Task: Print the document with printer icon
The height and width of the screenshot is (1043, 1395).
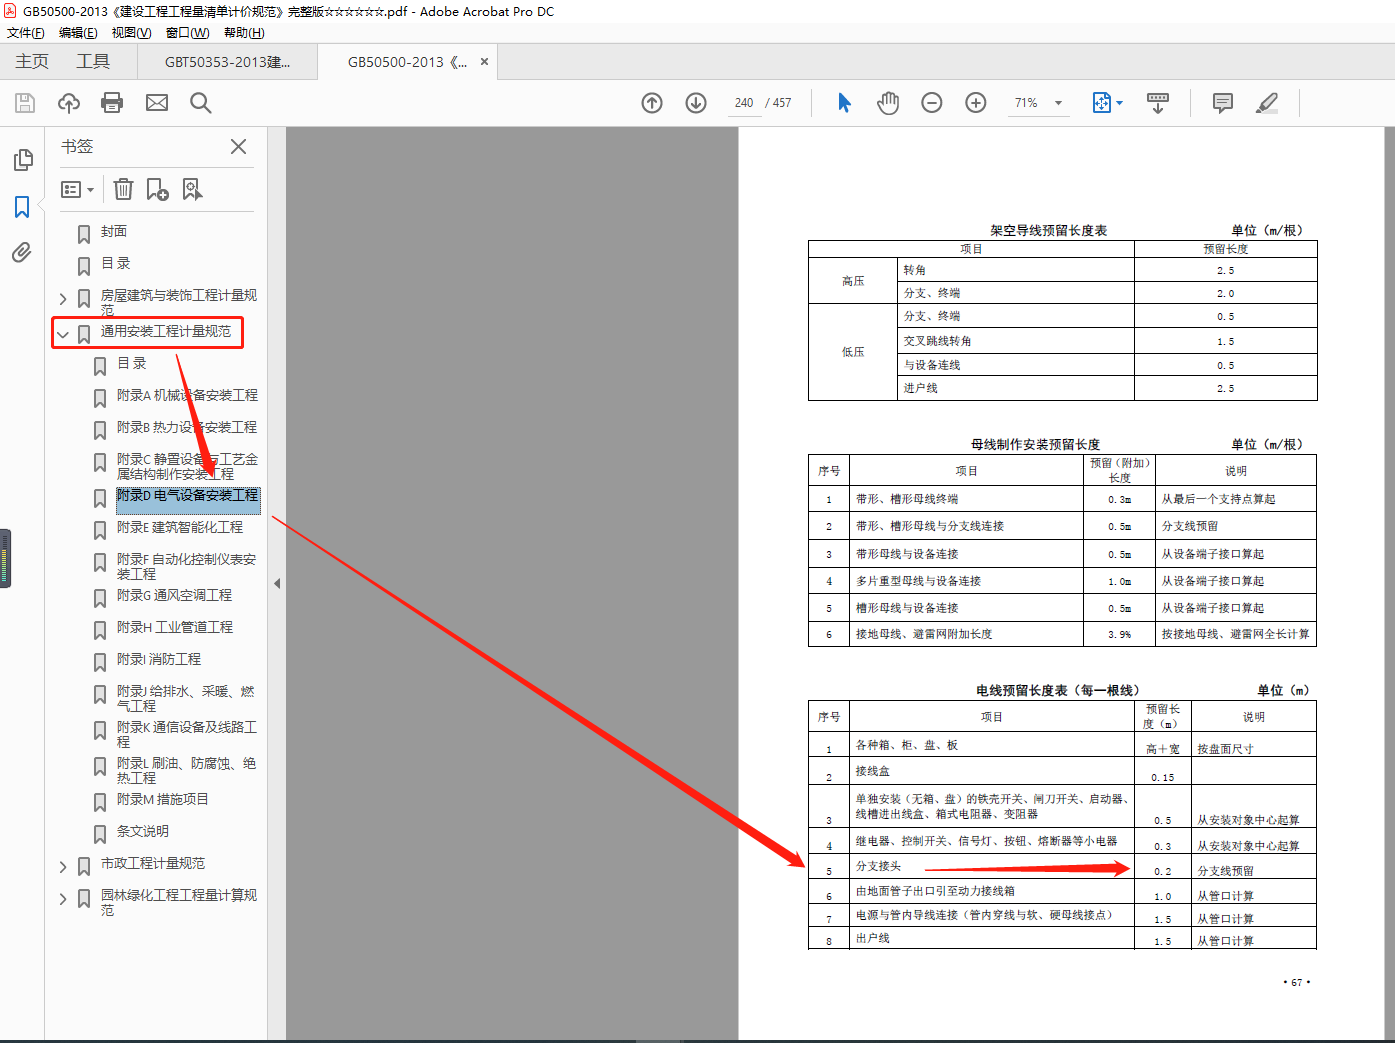Action: pyautogui.click(x=112, y=103)
